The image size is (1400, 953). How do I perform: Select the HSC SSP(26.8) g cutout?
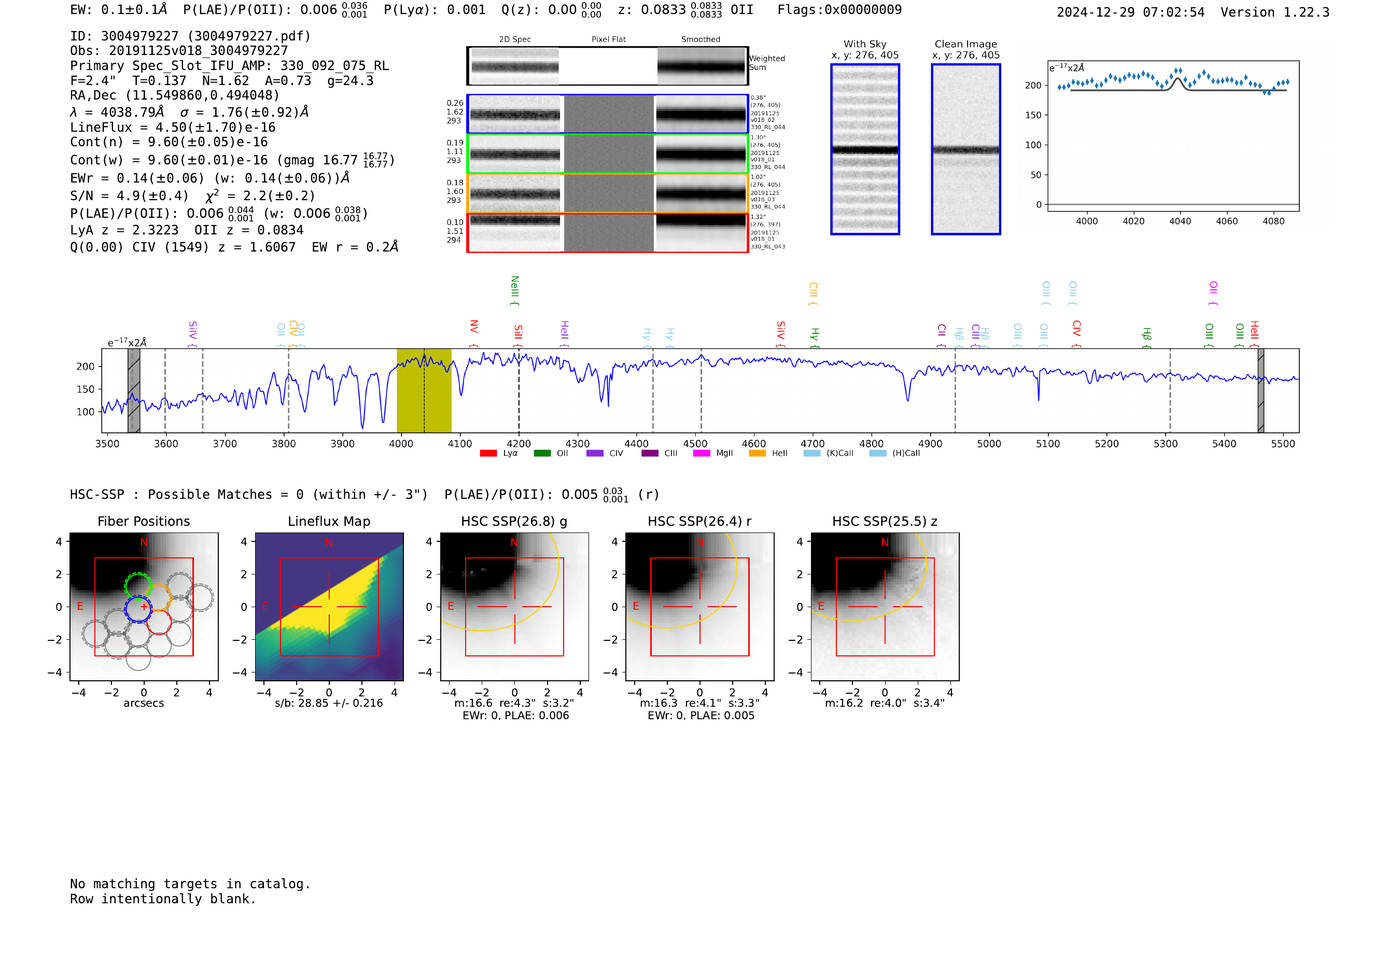514,607
